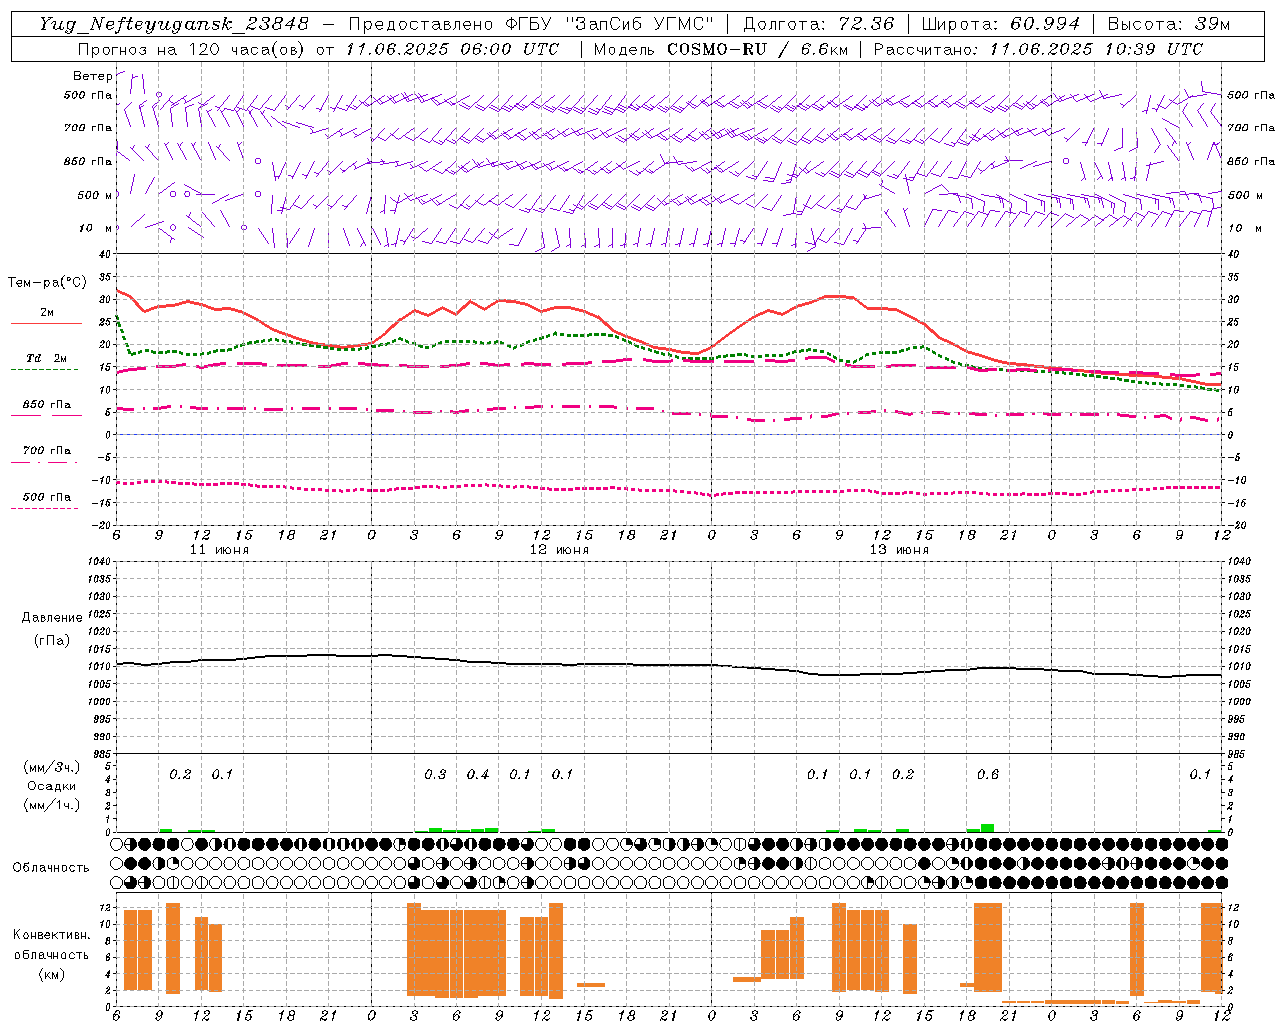
Task: Click the 13 июня date label
Action: tap(899, 550)
